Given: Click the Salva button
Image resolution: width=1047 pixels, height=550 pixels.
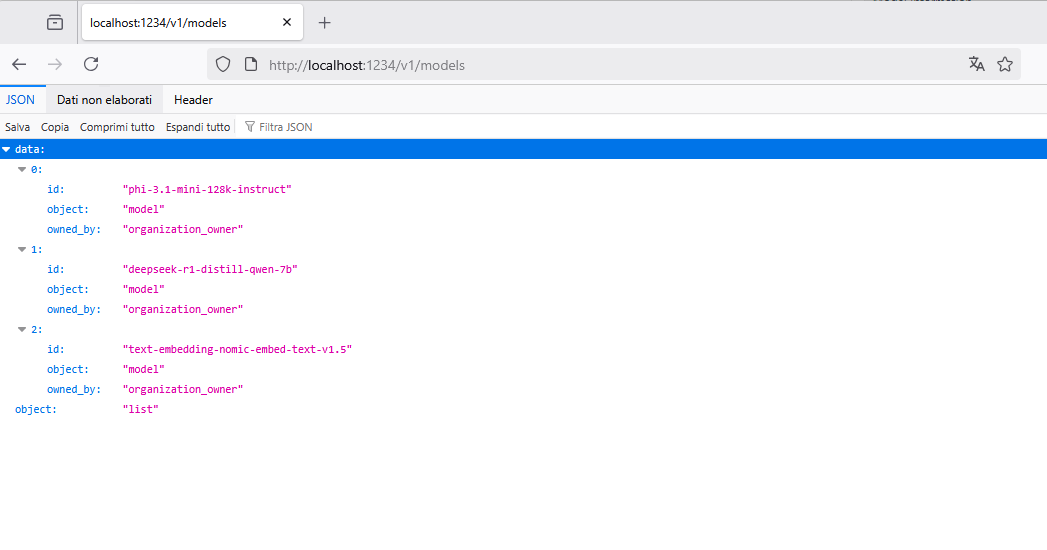Looking at the screenshot, I should pyautogui.click(x=17, y=127).
